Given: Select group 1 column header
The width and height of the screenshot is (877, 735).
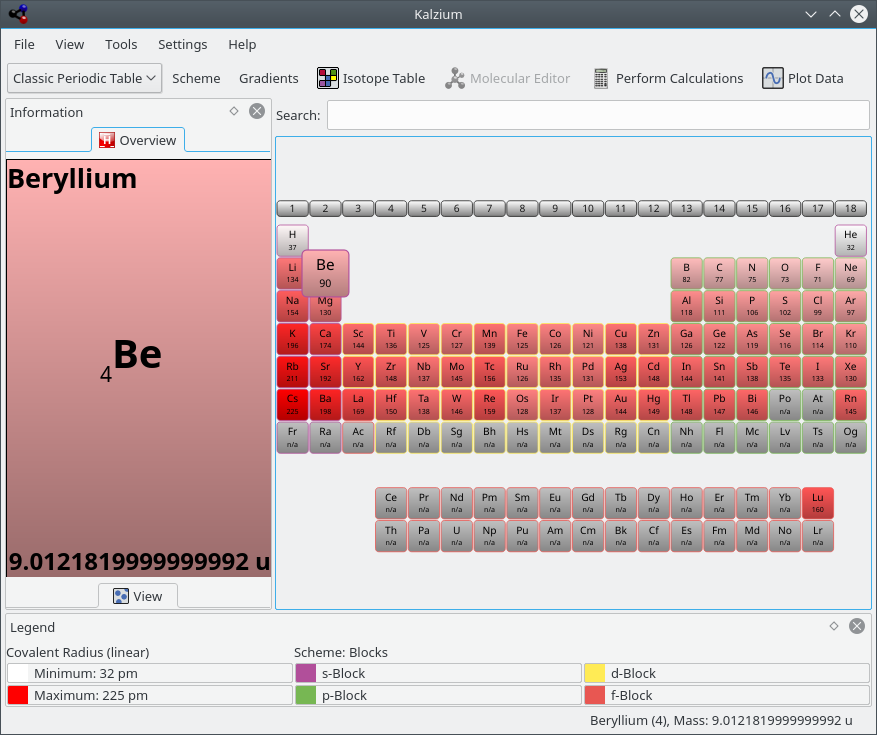Looking at the screenshot, I should pos(293,209).
